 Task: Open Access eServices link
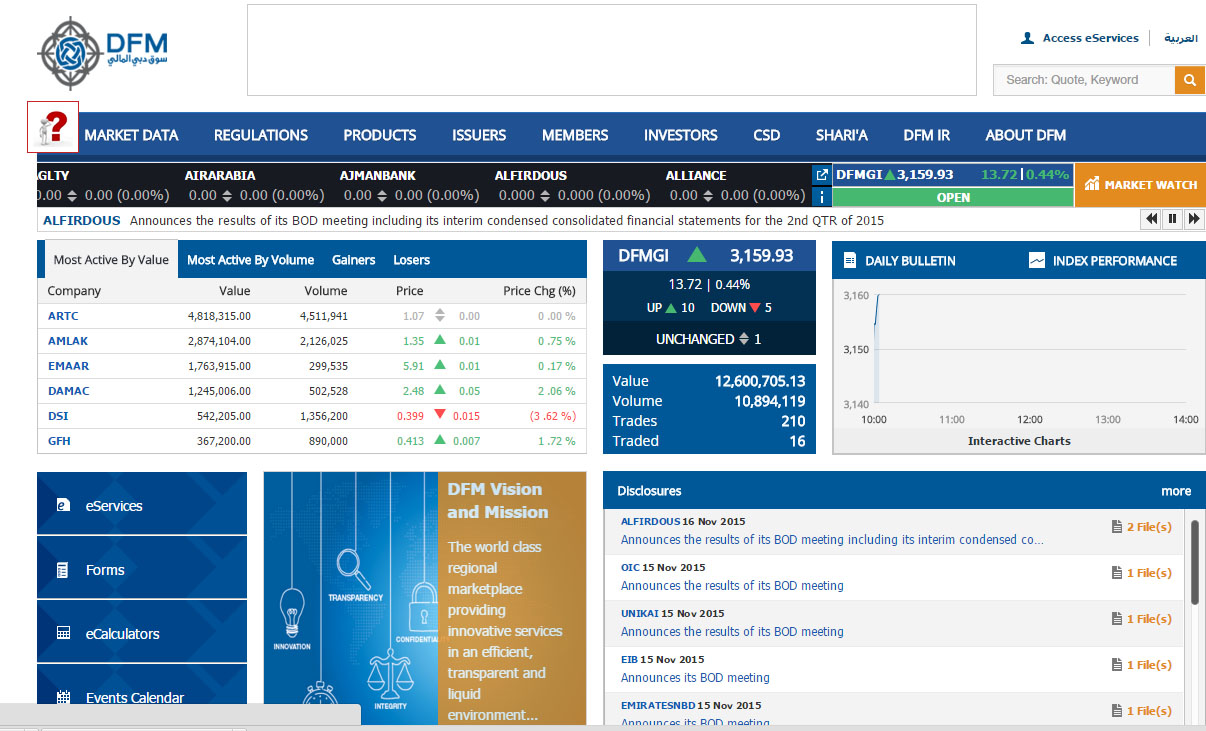pos(1090,38)
